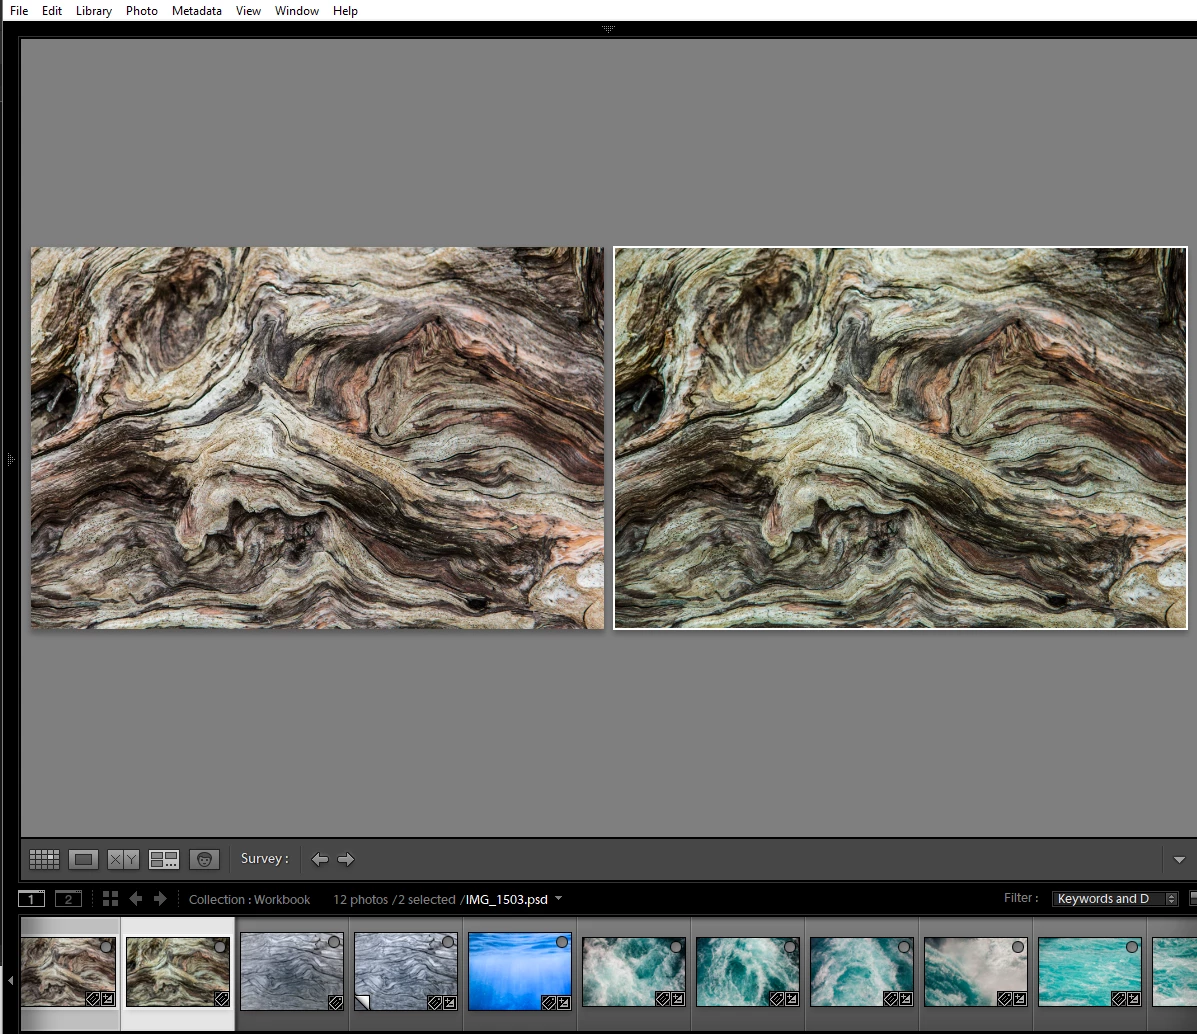This screenshot has width=1197, height=1034.
Task: Switch to Loupe view icon
Action: pyautogui.click(x=84, y=859)
